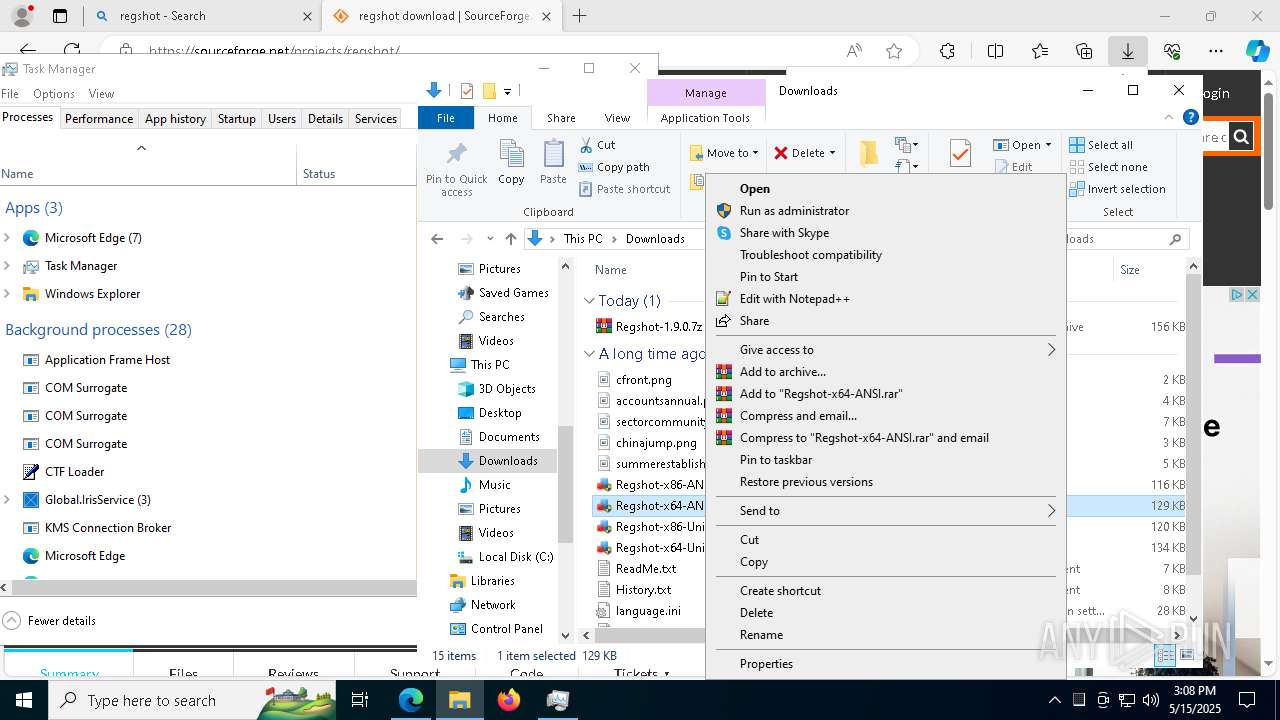Open Edge Settings and more ellipsis
Viewport: 1280px width, 720px height.
coord(1216,51)
